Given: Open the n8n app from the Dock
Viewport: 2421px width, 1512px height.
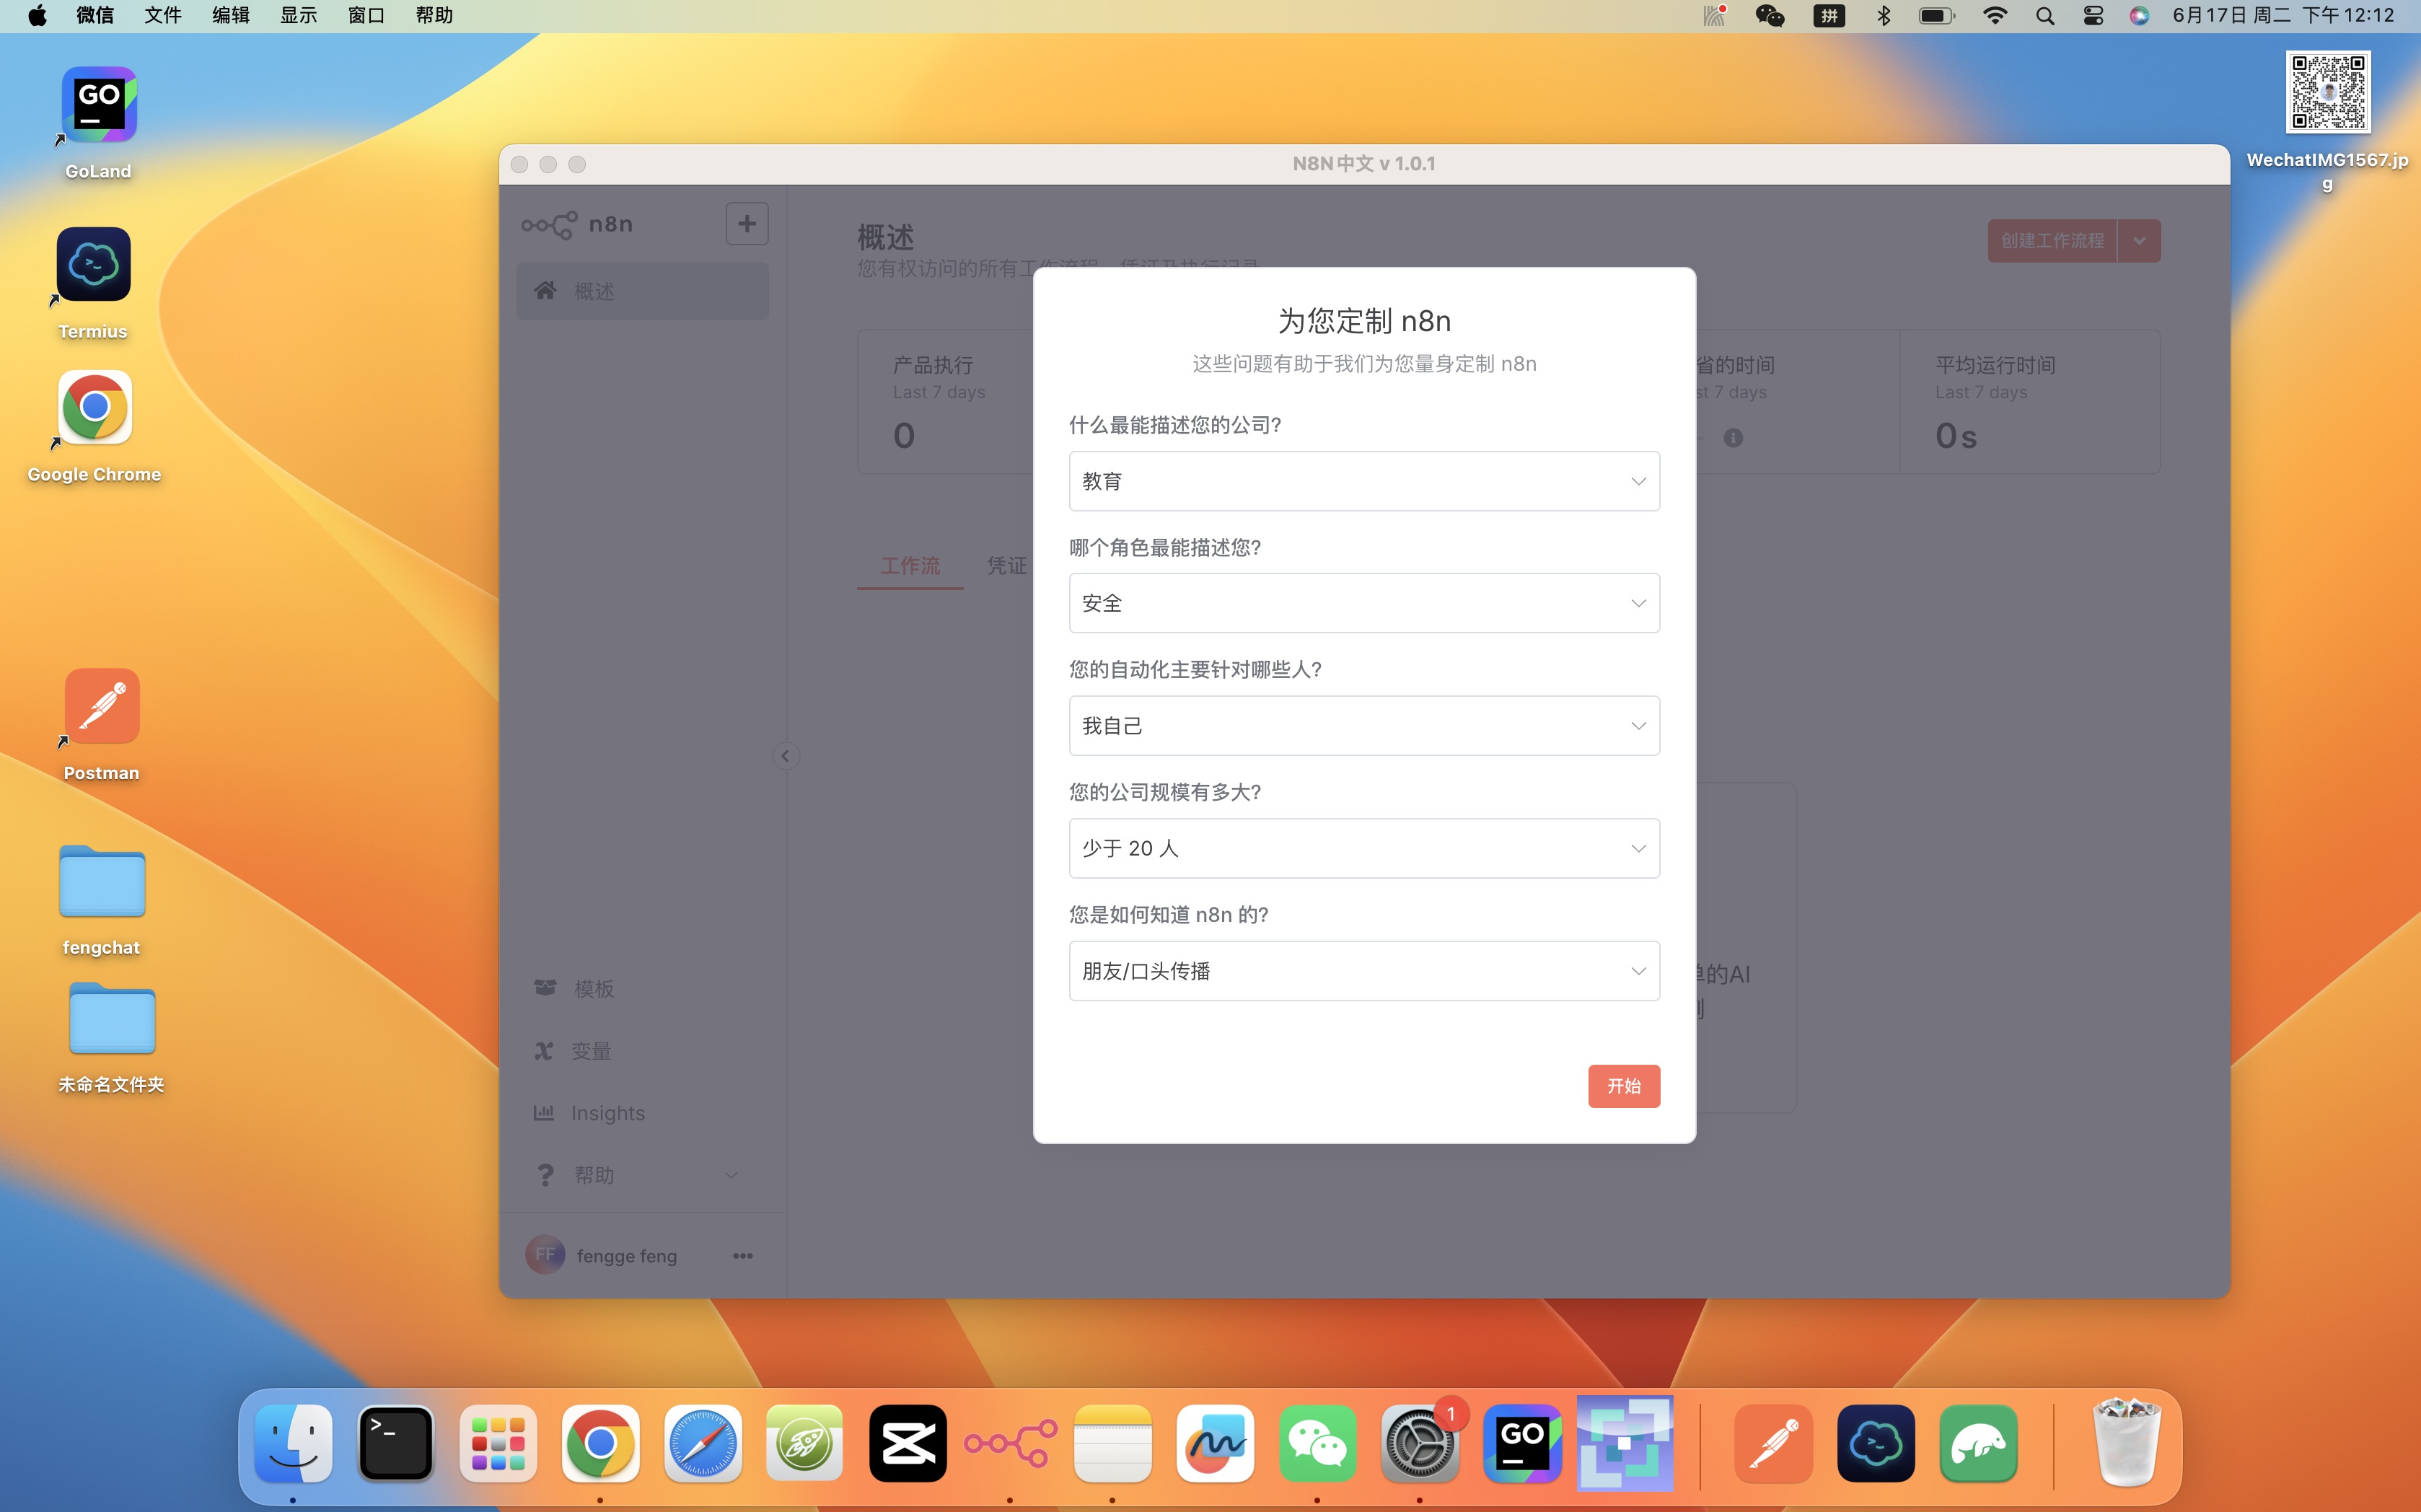Looking at the screenshot, I should [1010, 1443].
